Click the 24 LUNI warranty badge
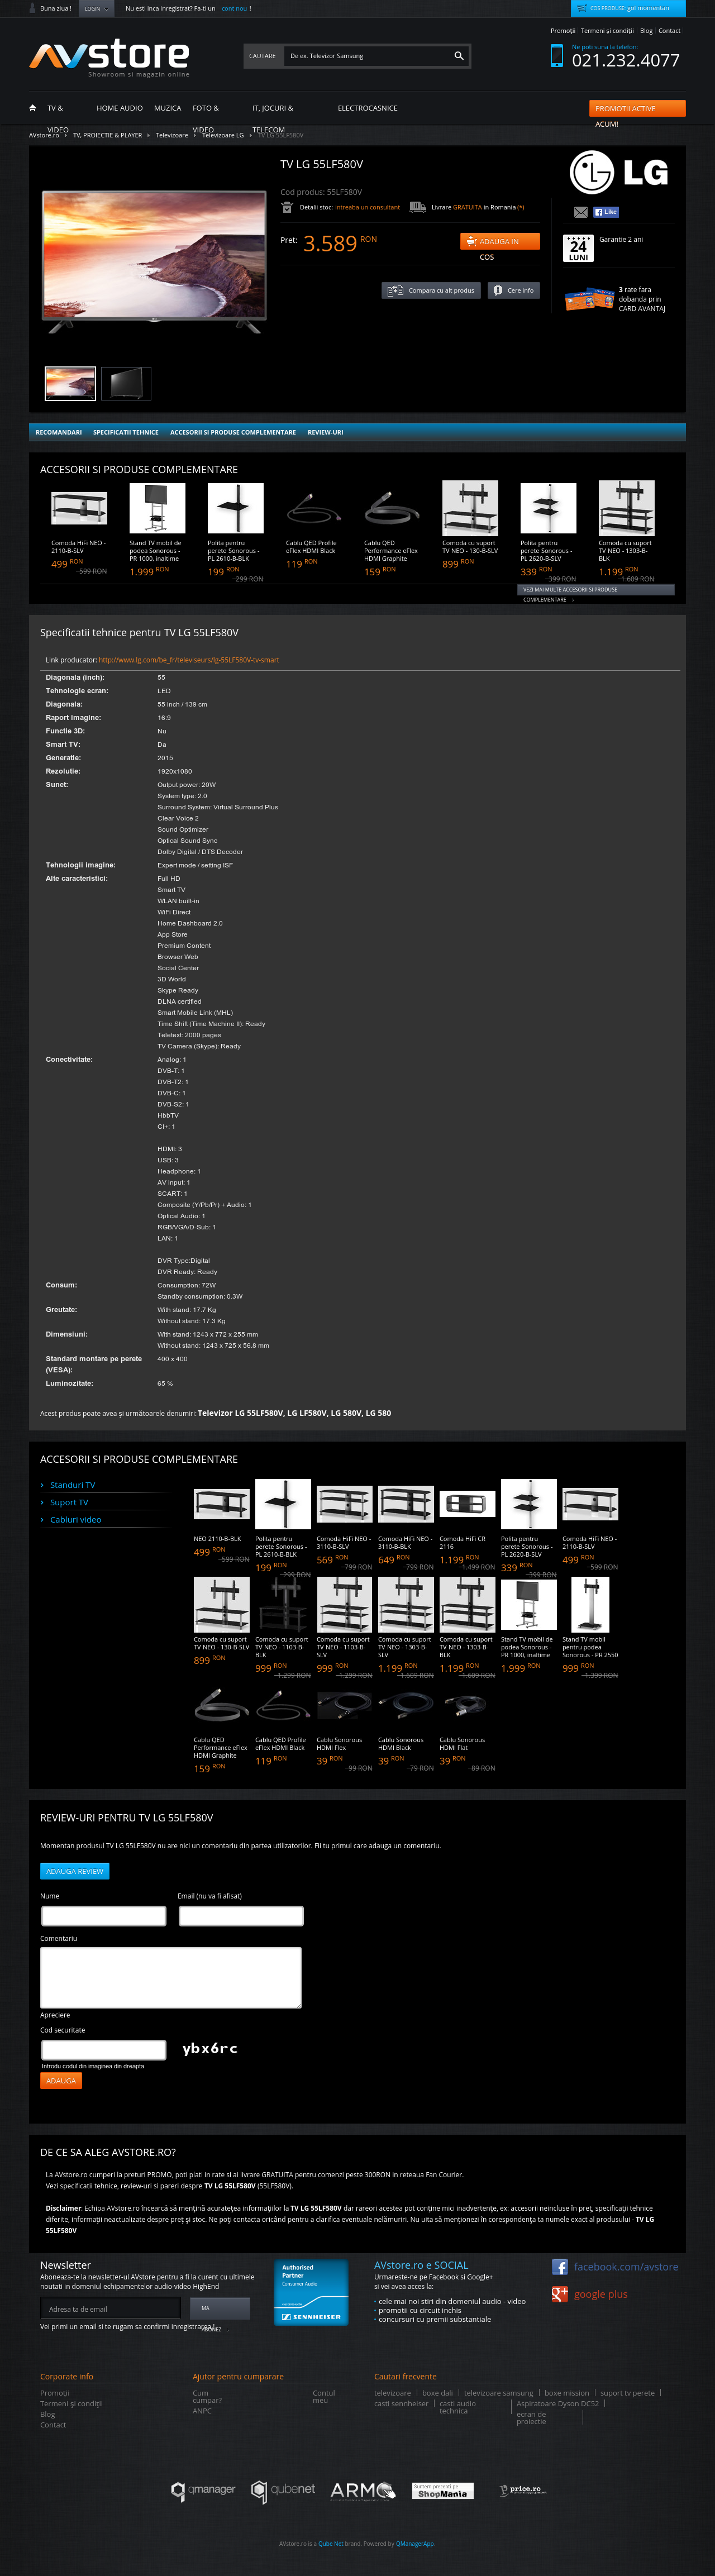Image resolution: width=715 pixels, height=2576 pixels. (578, 248)
